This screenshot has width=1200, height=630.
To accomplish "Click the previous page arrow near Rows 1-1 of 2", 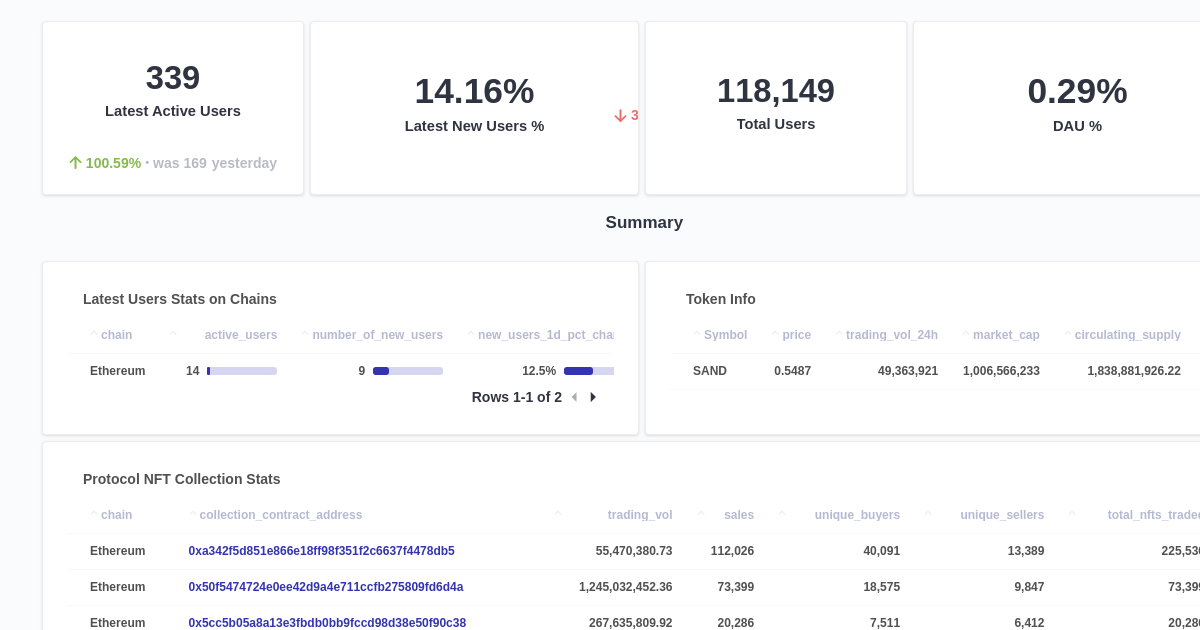I will 574,397.
